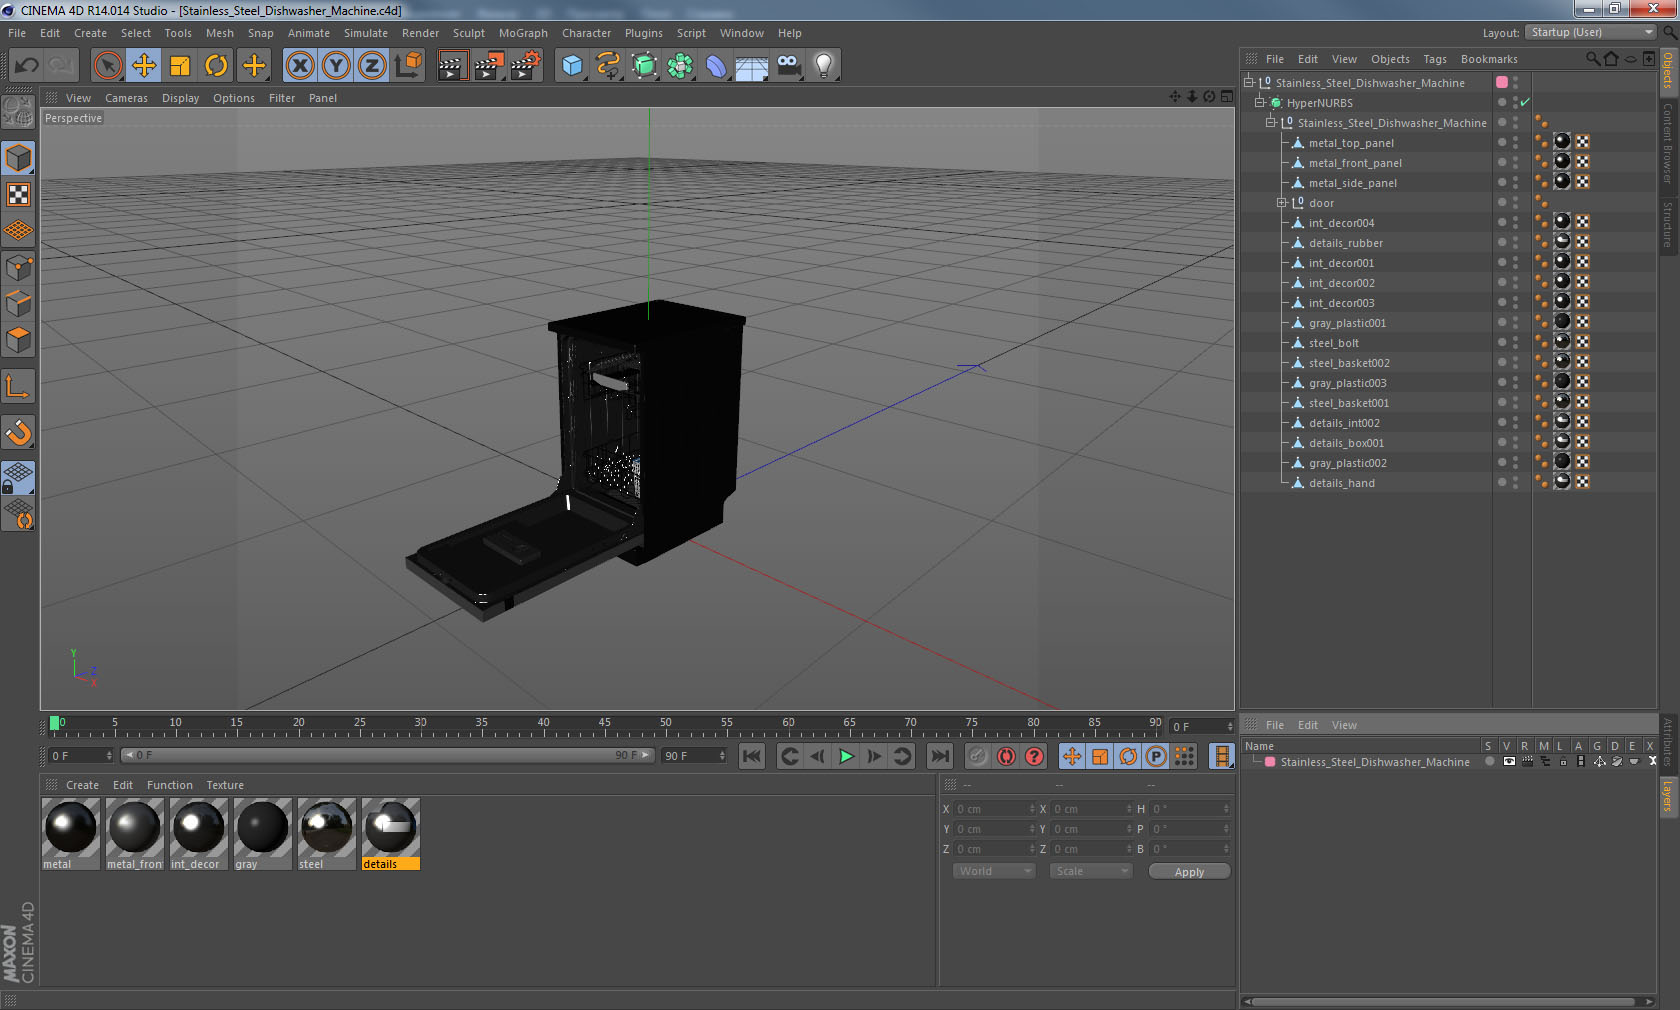
Task: Toggle metal_top_panel visibility dots
Action: (1515, 143)
